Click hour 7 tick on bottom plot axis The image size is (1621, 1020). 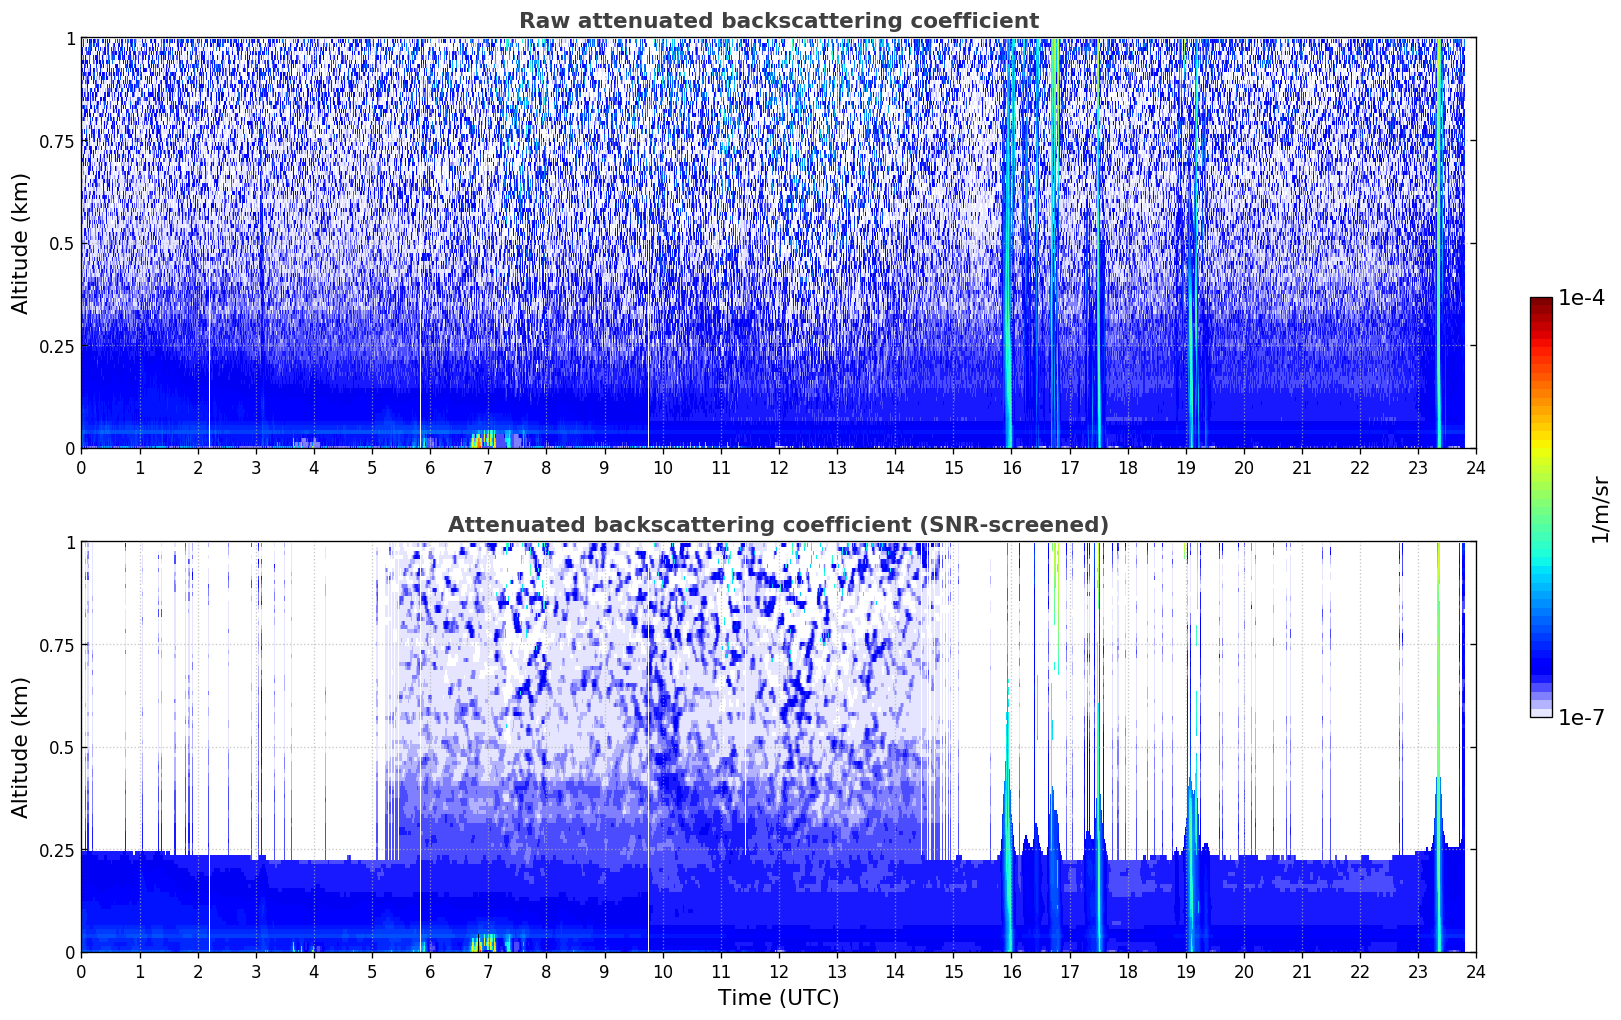pos(488,971)
